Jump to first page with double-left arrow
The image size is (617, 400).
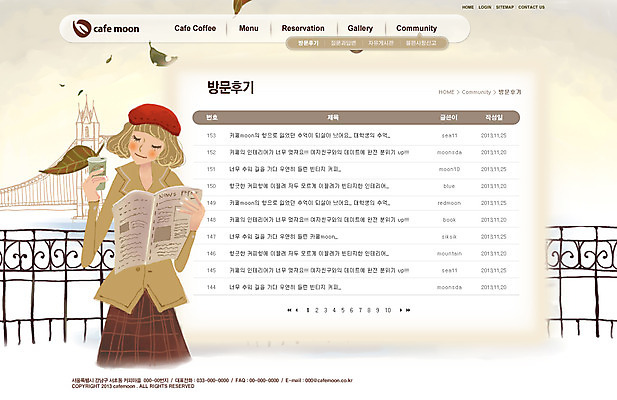pyautogui.click(x=290, y=310)
